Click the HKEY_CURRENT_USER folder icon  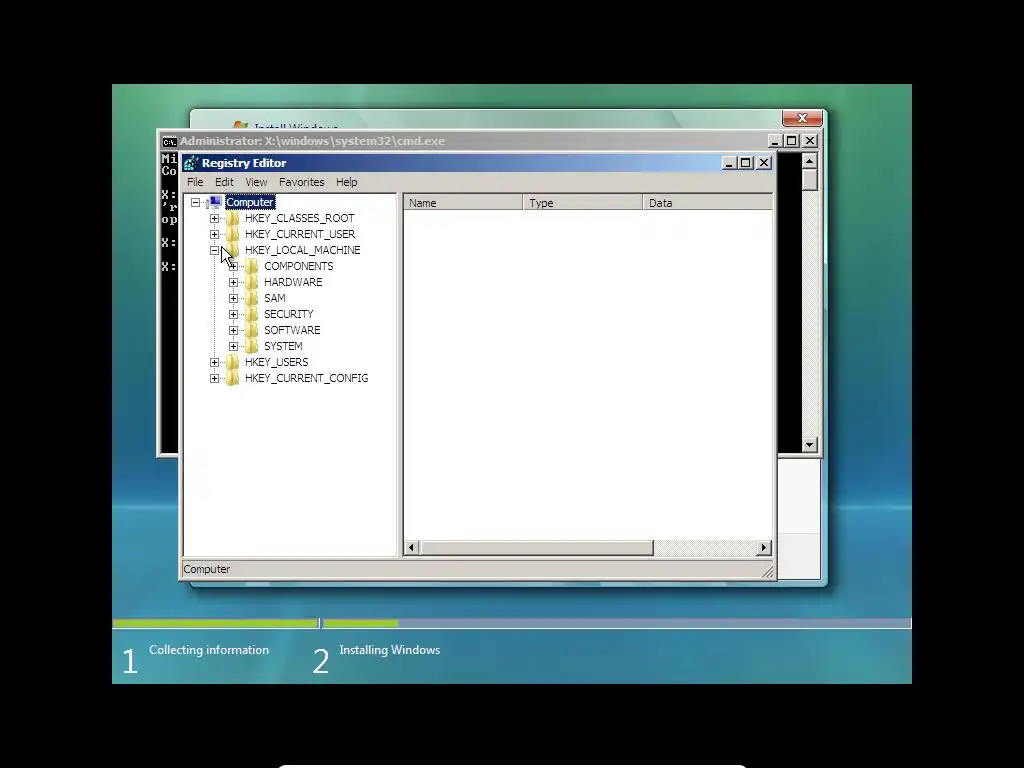click(232, 234)
